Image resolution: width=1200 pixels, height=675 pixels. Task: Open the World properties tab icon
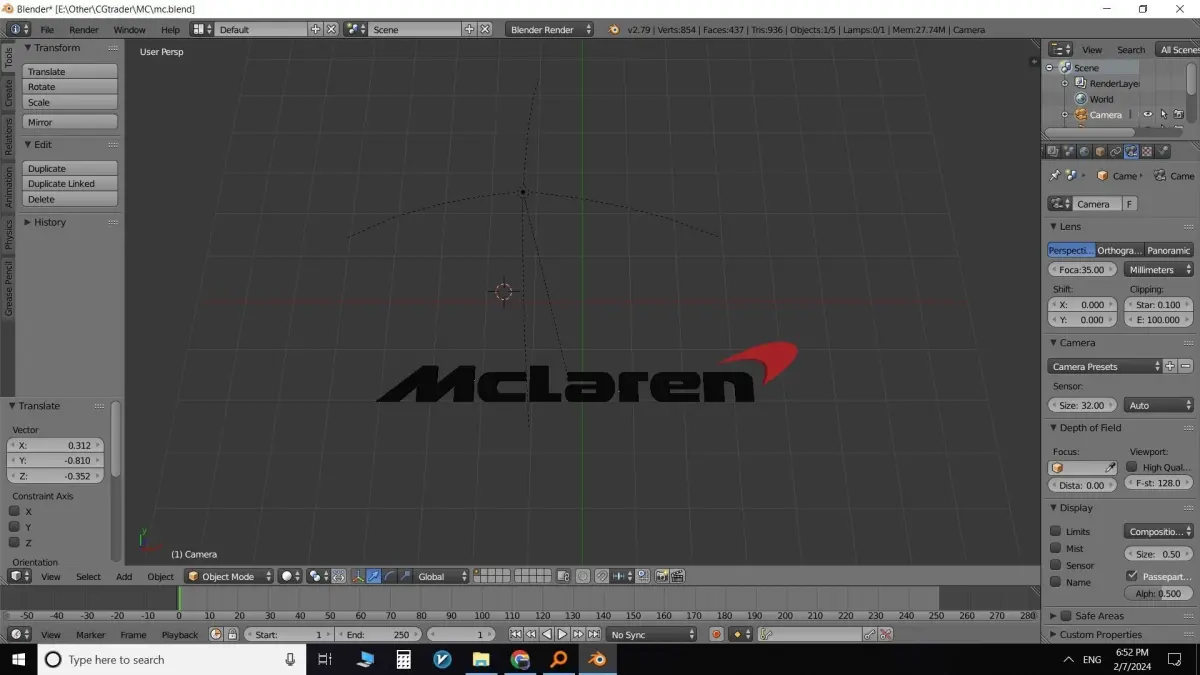point(1084,151)
